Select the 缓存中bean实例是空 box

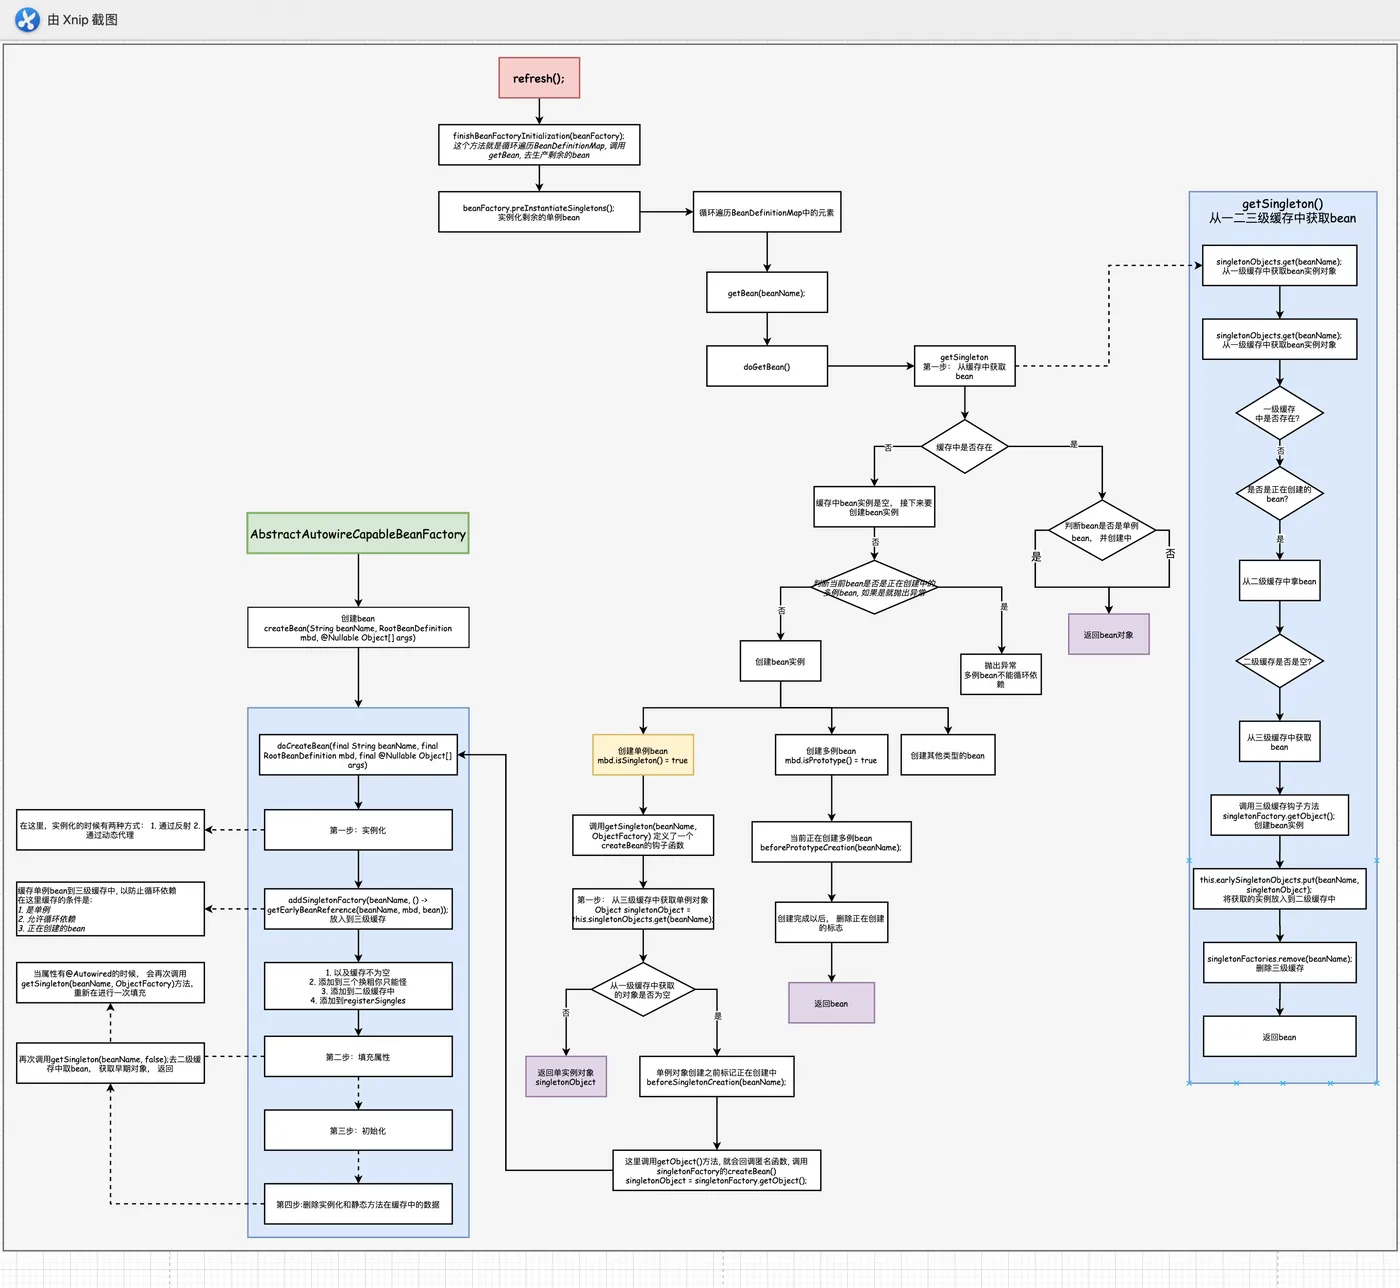pos(874,507)
